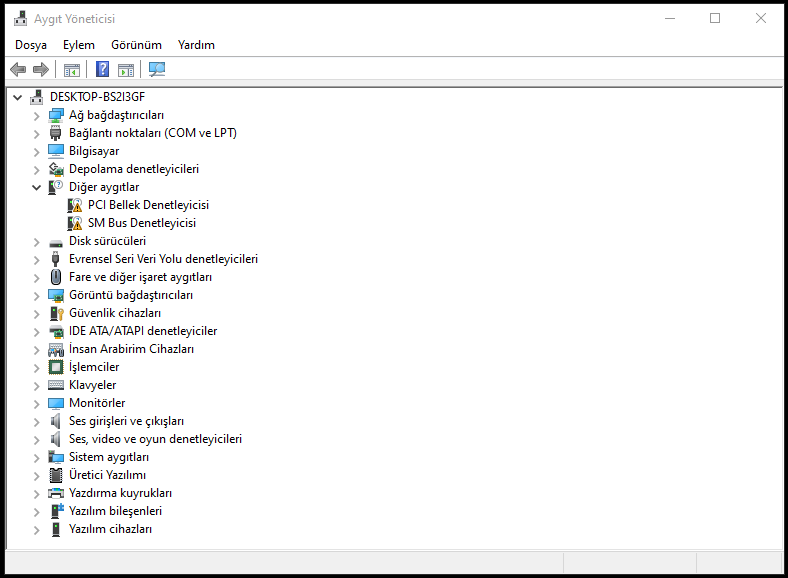Click the Klavyeler keyboard icon
The height and width of the screenshot is (578, 788).
[x=56, y=385]
